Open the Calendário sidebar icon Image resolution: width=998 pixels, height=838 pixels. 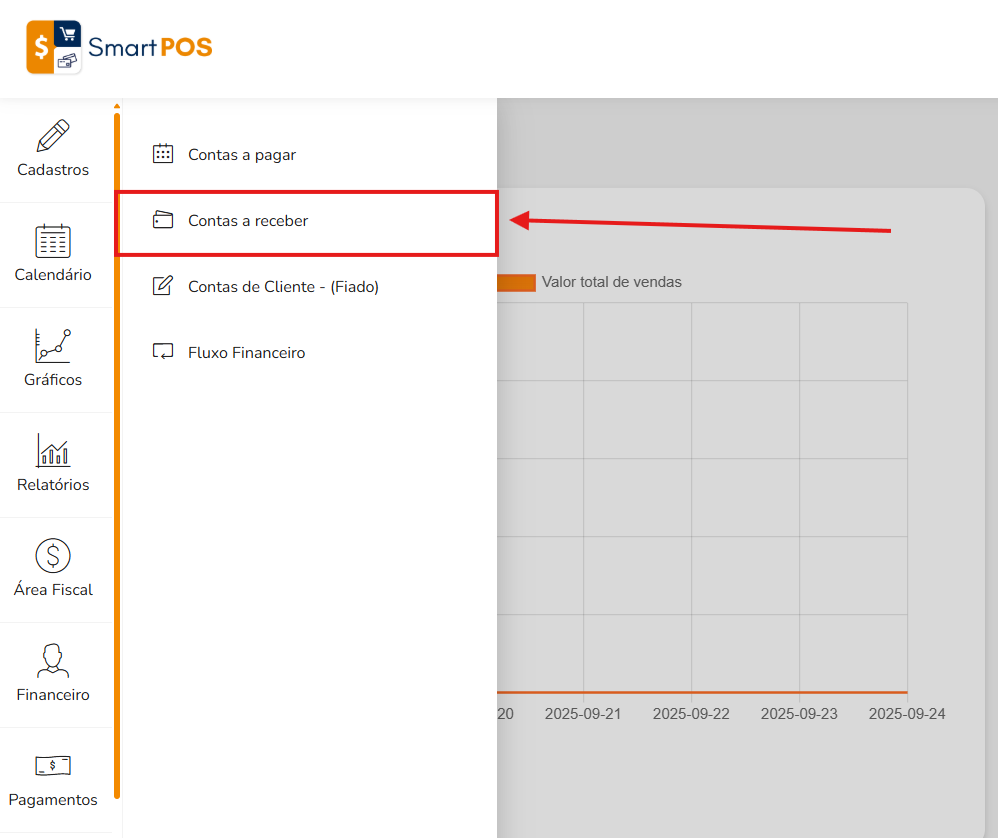coord(53,241)
